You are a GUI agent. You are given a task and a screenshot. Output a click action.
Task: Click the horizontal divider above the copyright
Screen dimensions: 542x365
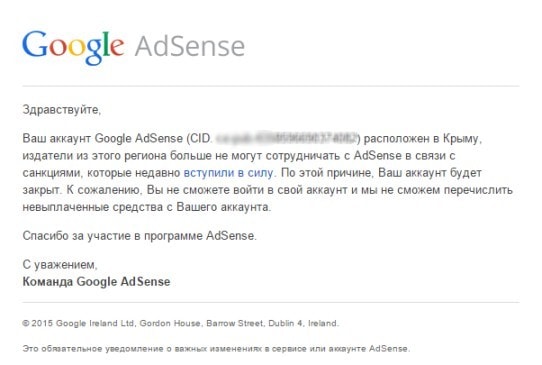271,302
